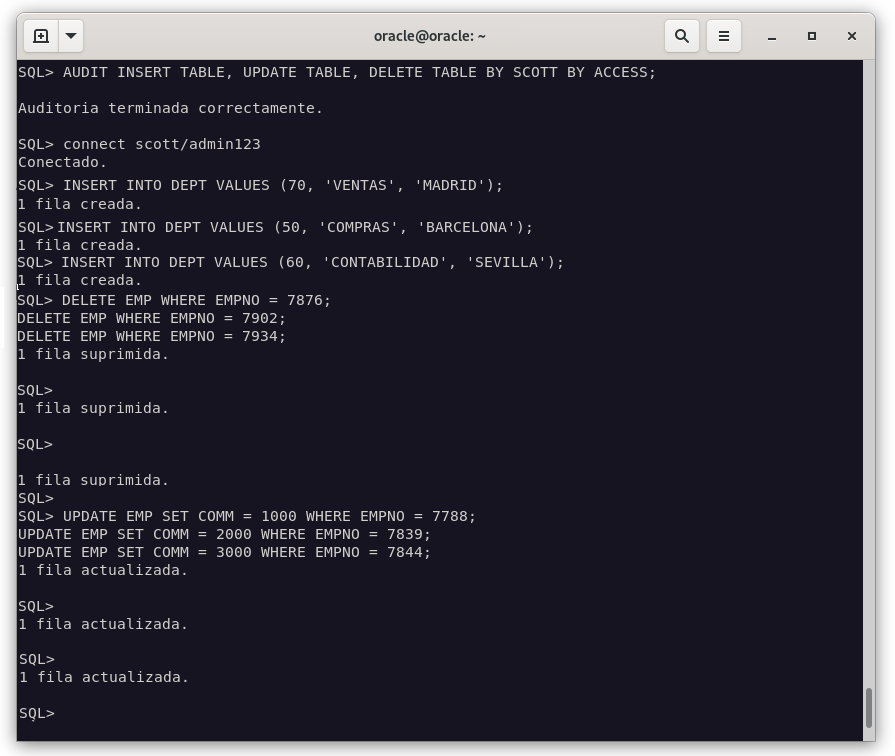Click the UPDATE COMM = 1000 statement
895x756 pixels.
269,516
